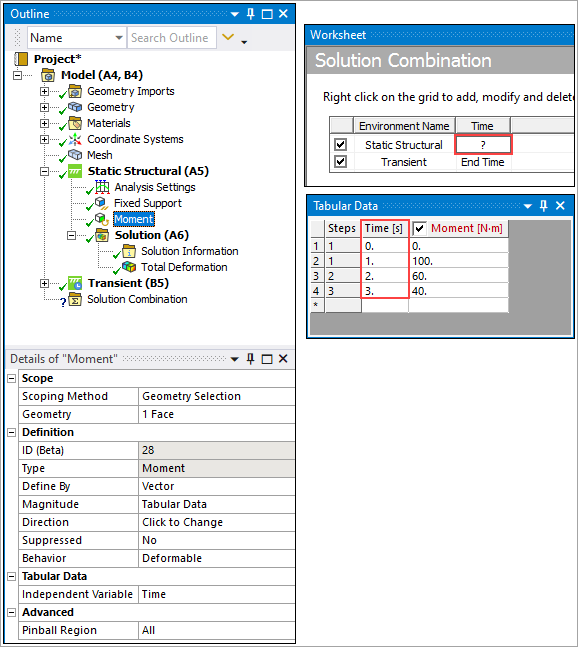This screenshot has height=647, width=578.
Task: Click the Mesh icon
Action: tap(75, 155)
